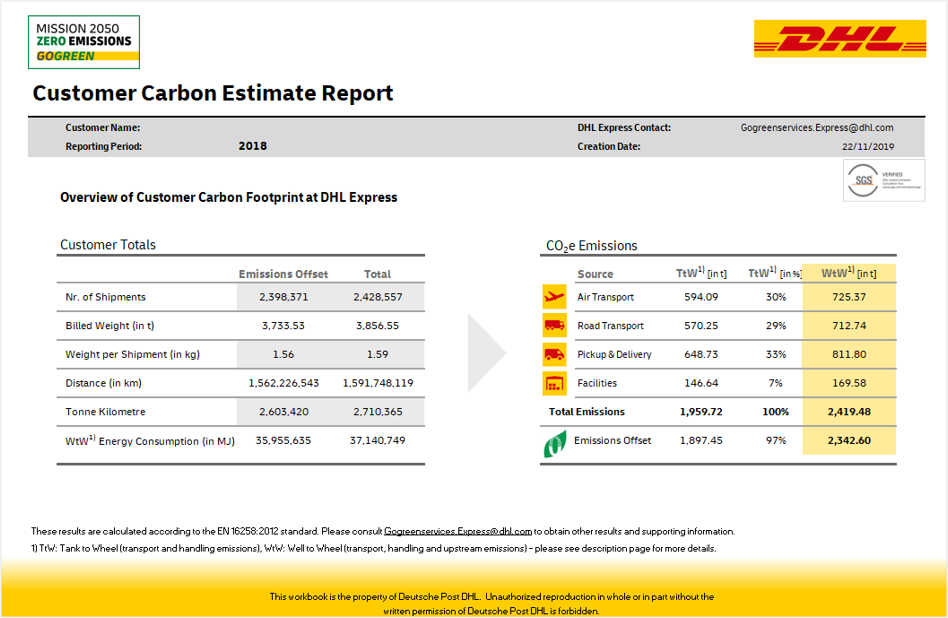Viewport: 948px width, 618px height.
Task: Select shipments offset value 2,398,371
Action: pyautogui.click(x=284, y=297)
